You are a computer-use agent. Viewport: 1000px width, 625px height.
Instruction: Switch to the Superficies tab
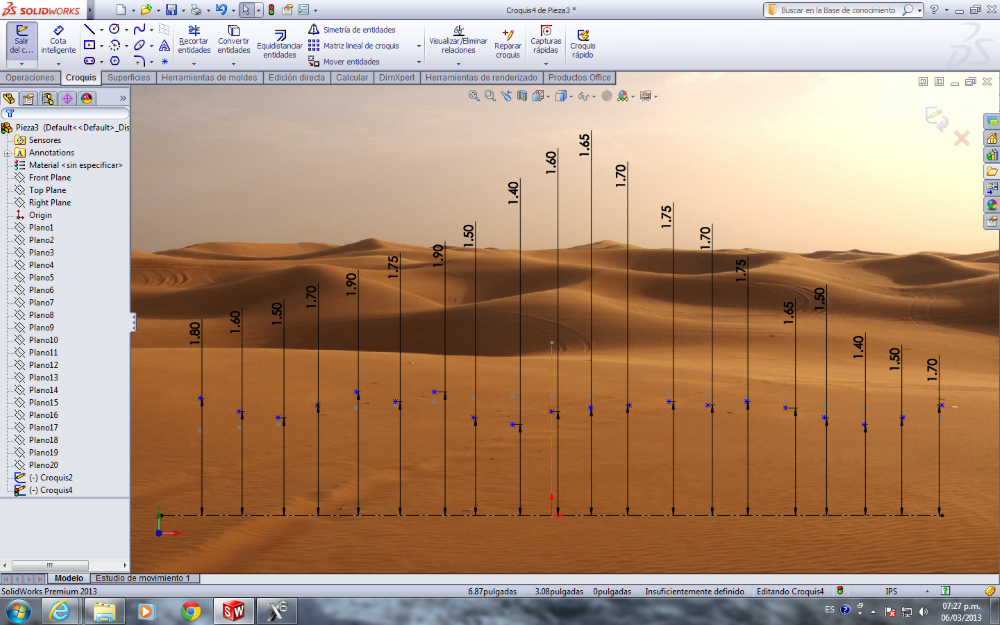(129, 77)
